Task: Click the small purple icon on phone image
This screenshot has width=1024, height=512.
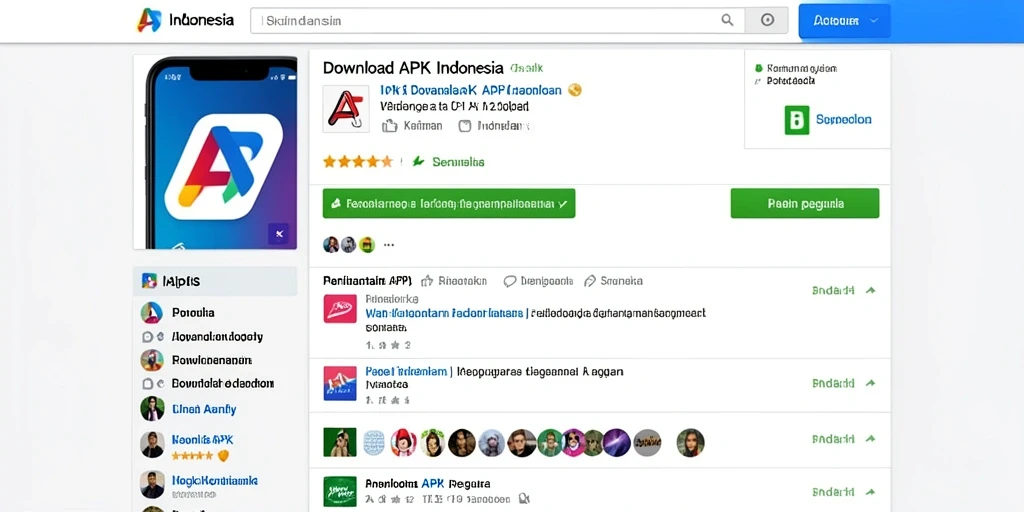Action: 278,233
